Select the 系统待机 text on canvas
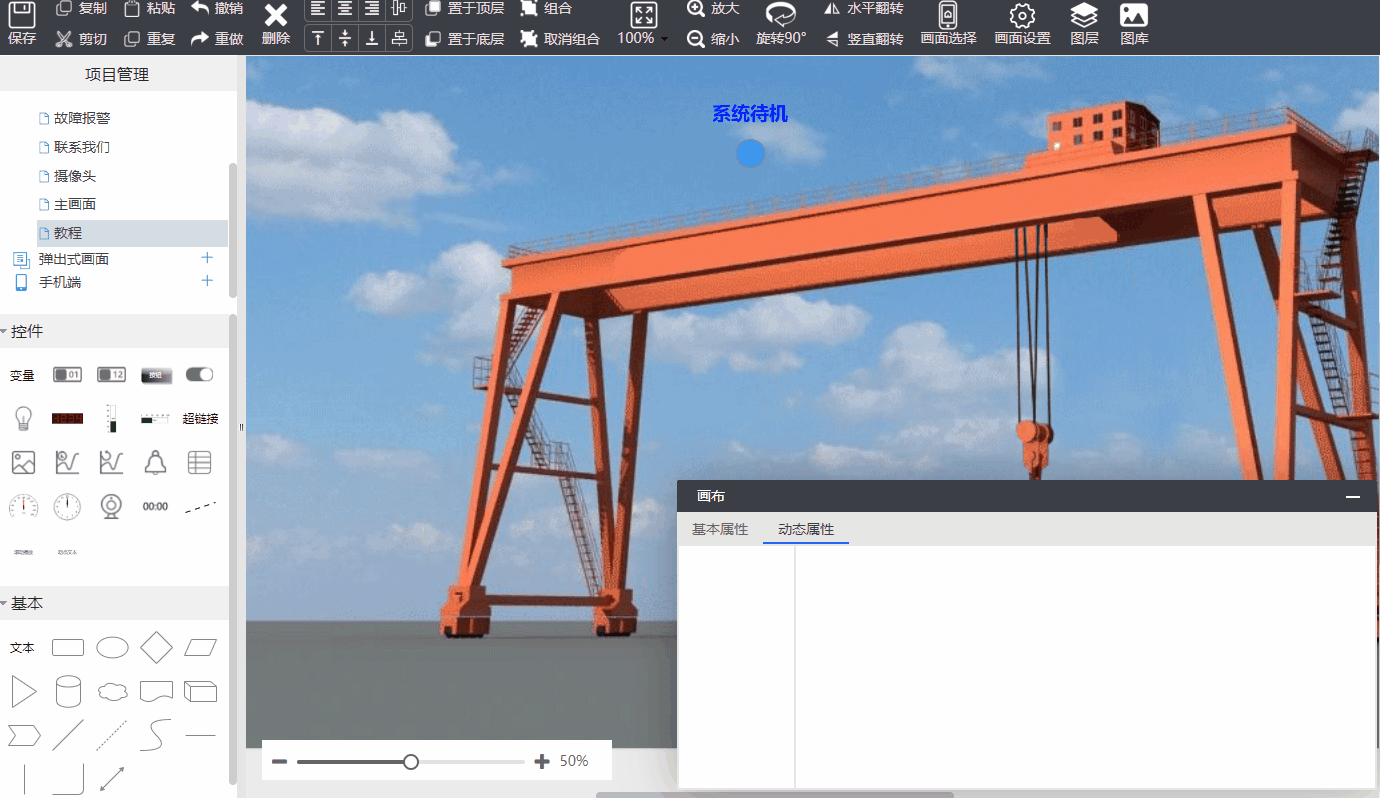Image resolution: width=1380 pixels, height=798 pixels. 750,114
